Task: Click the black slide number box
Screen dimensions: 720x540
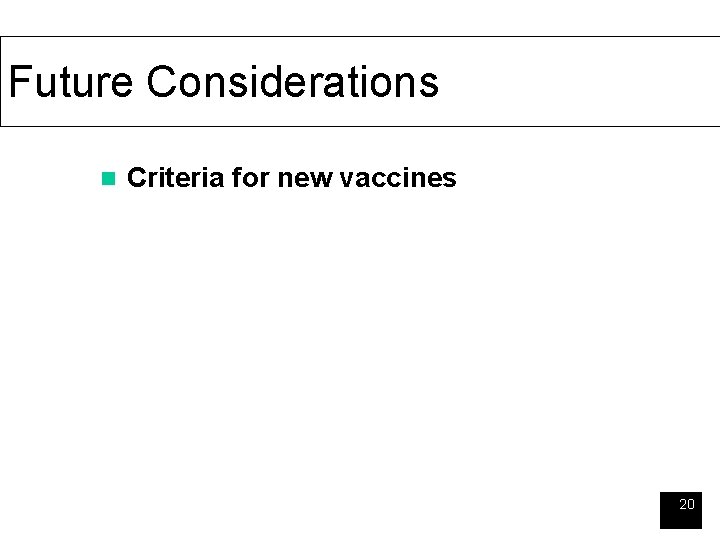Action: click(681, 510)
